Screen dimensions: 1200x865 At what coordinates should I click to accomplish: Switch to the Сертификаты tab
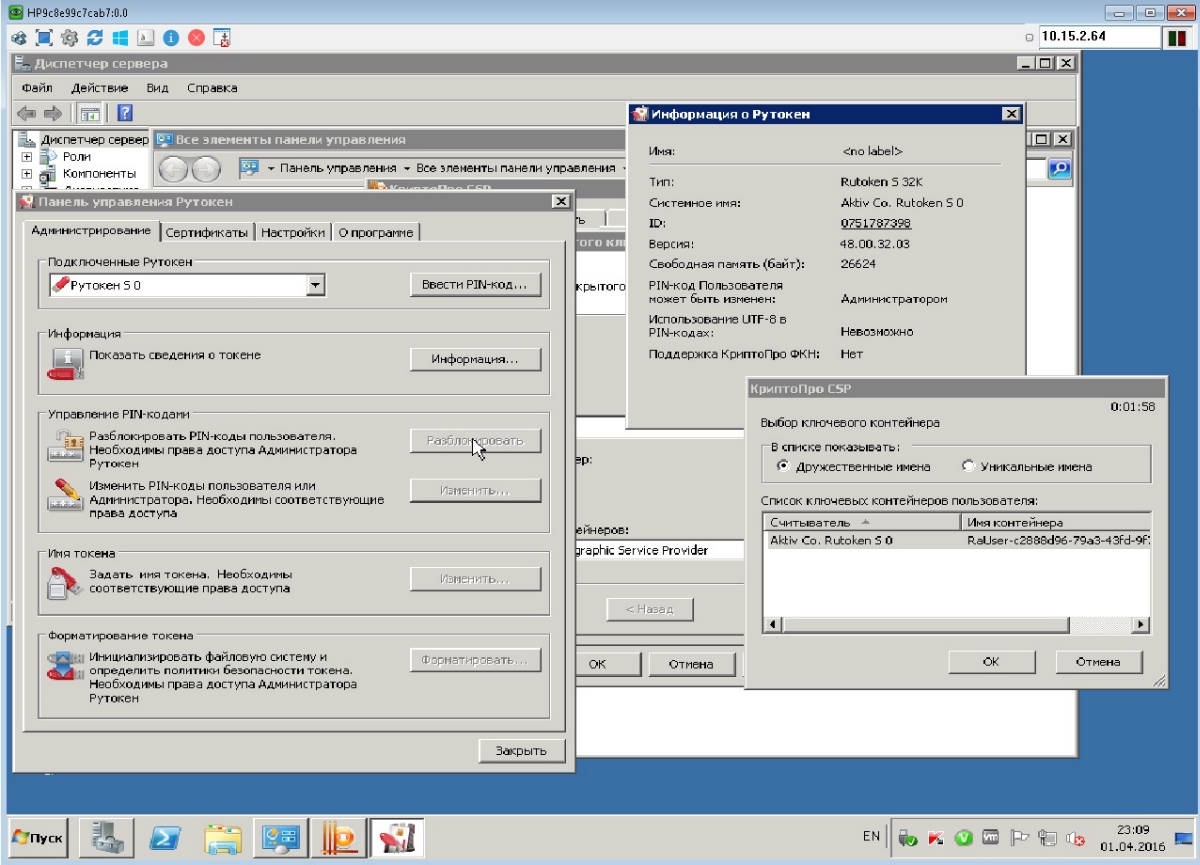click(x=207, y=232)
